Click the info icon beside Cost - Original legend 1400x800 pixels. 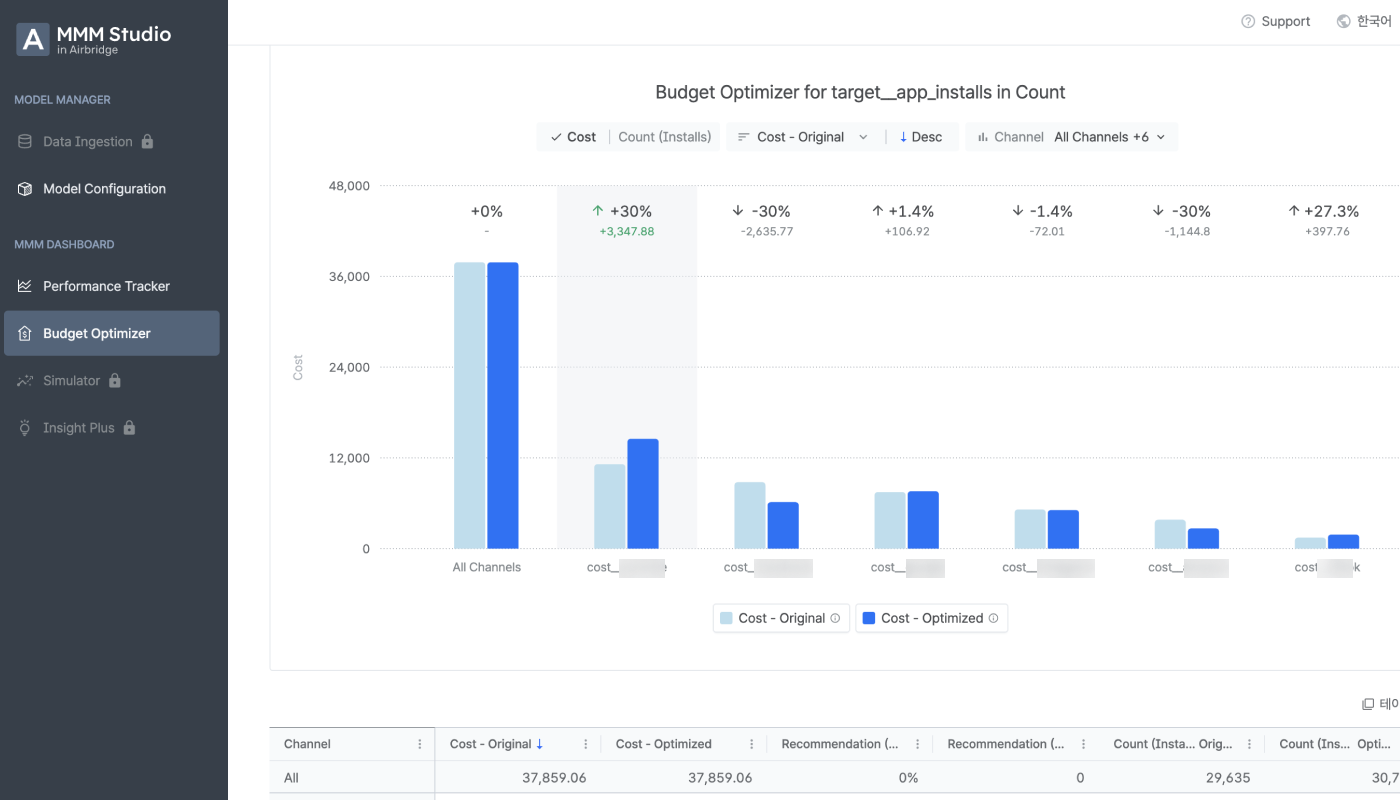pos(835,618)
